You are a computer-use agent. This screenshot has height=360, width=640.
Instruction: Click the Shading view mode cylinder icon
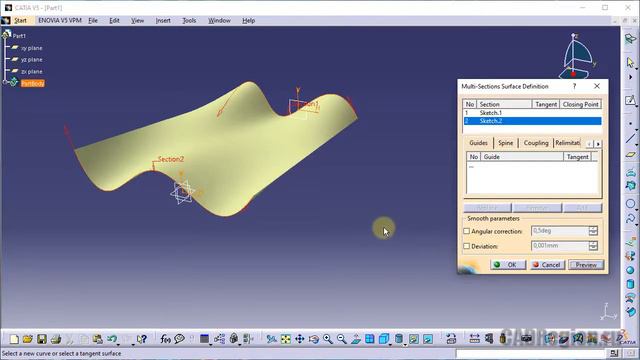point(399,339)
